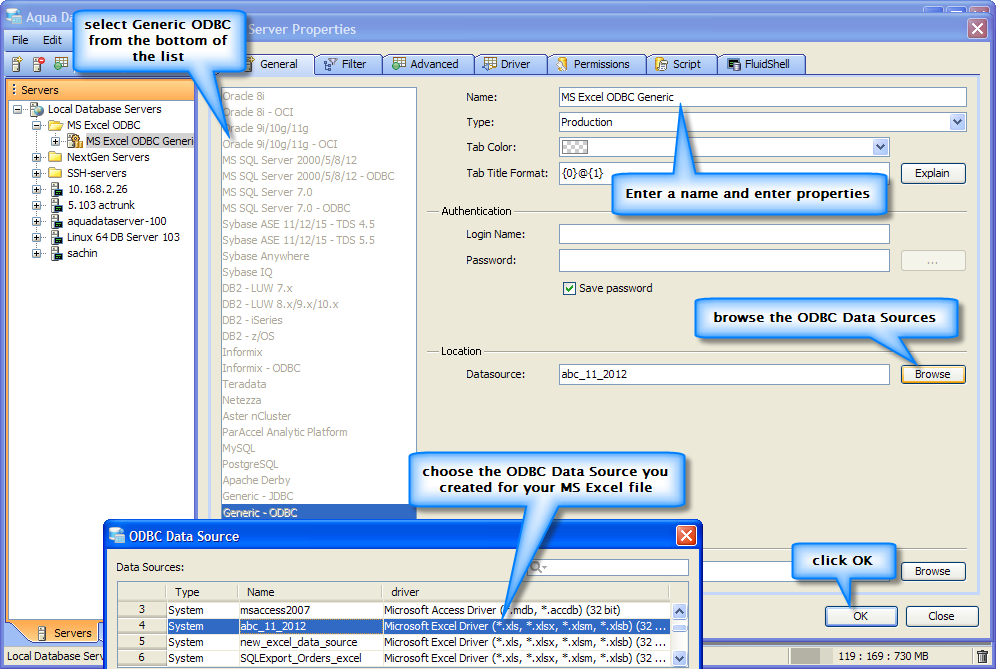Click the driver column header
The height and width of the screenshot is (669, 996).
click(x=525, y=592)
